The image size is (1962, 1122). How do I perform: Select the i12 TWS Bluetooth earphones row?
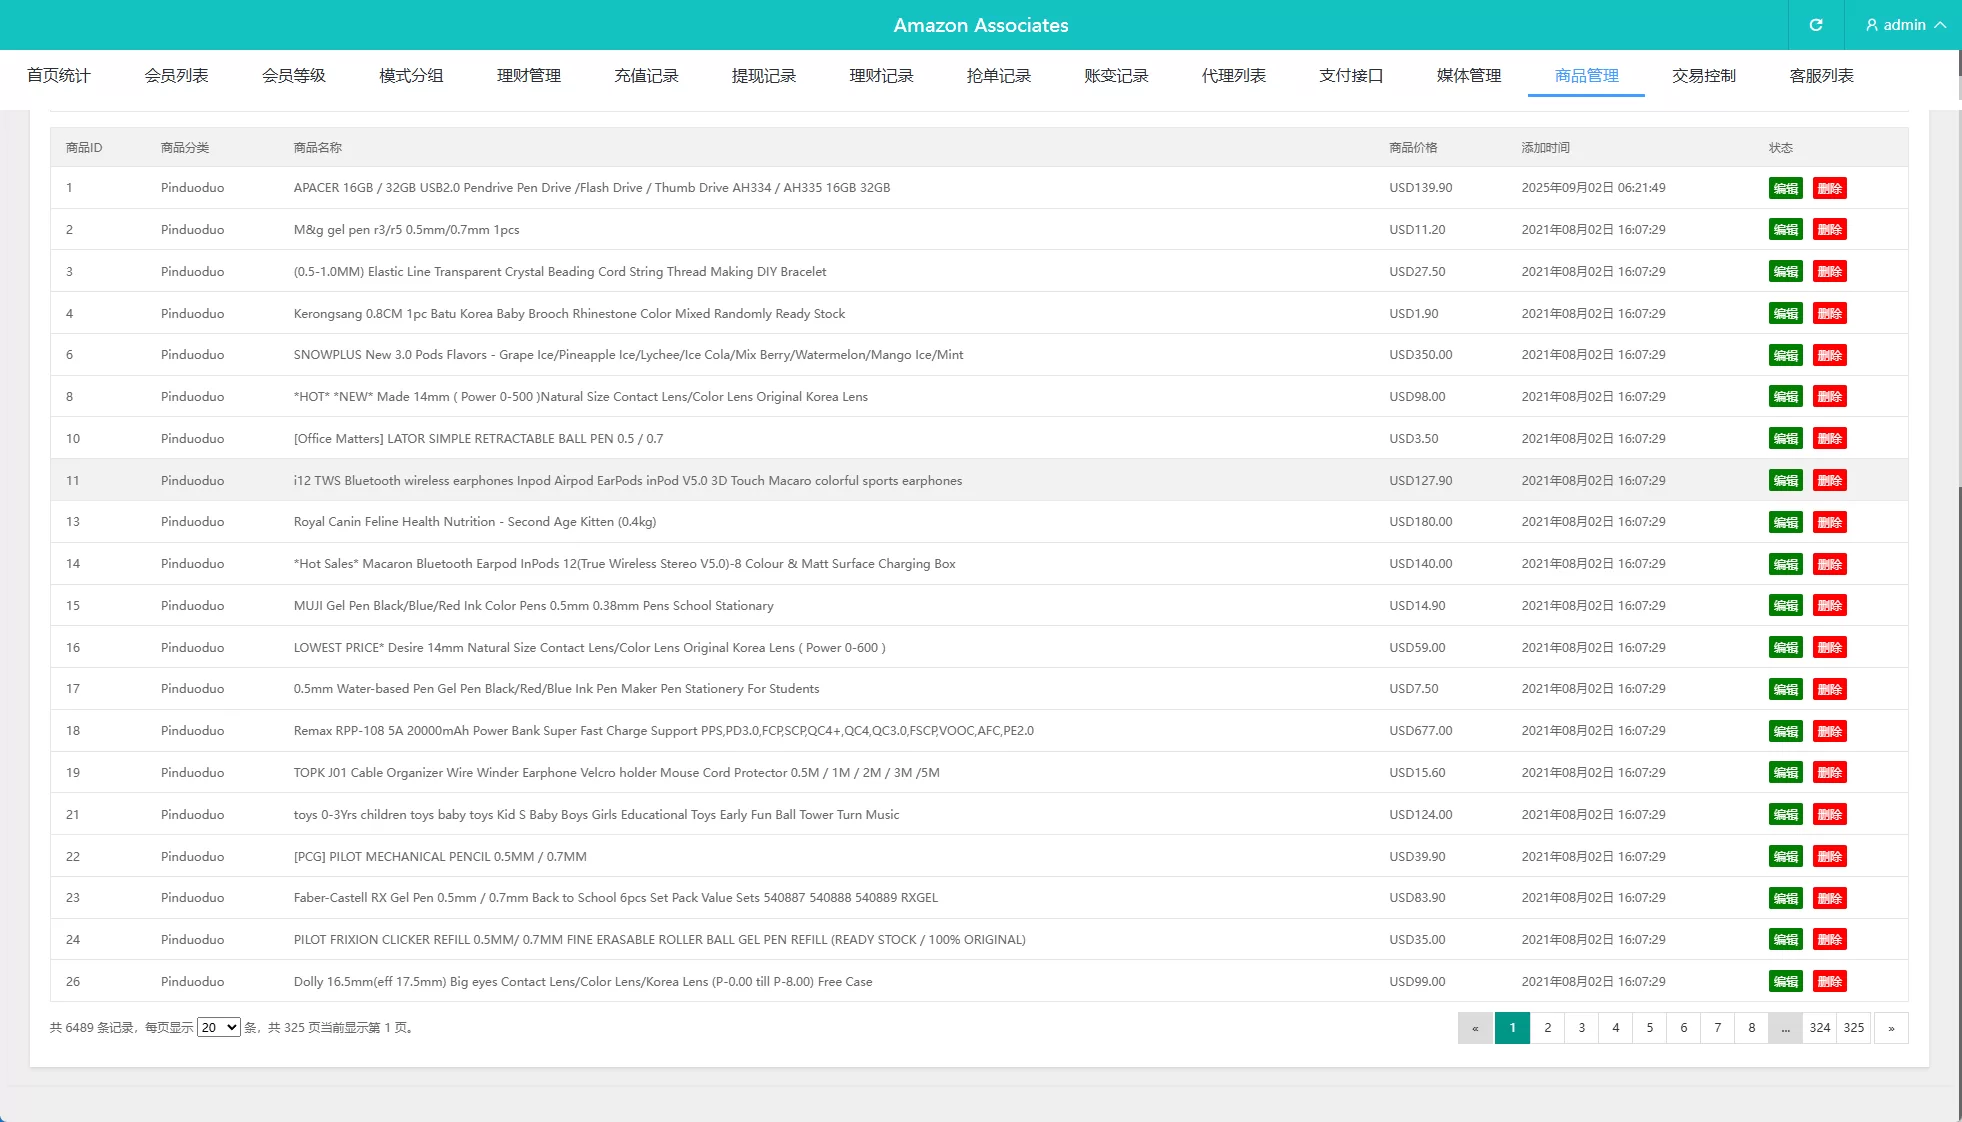point(627,481)
